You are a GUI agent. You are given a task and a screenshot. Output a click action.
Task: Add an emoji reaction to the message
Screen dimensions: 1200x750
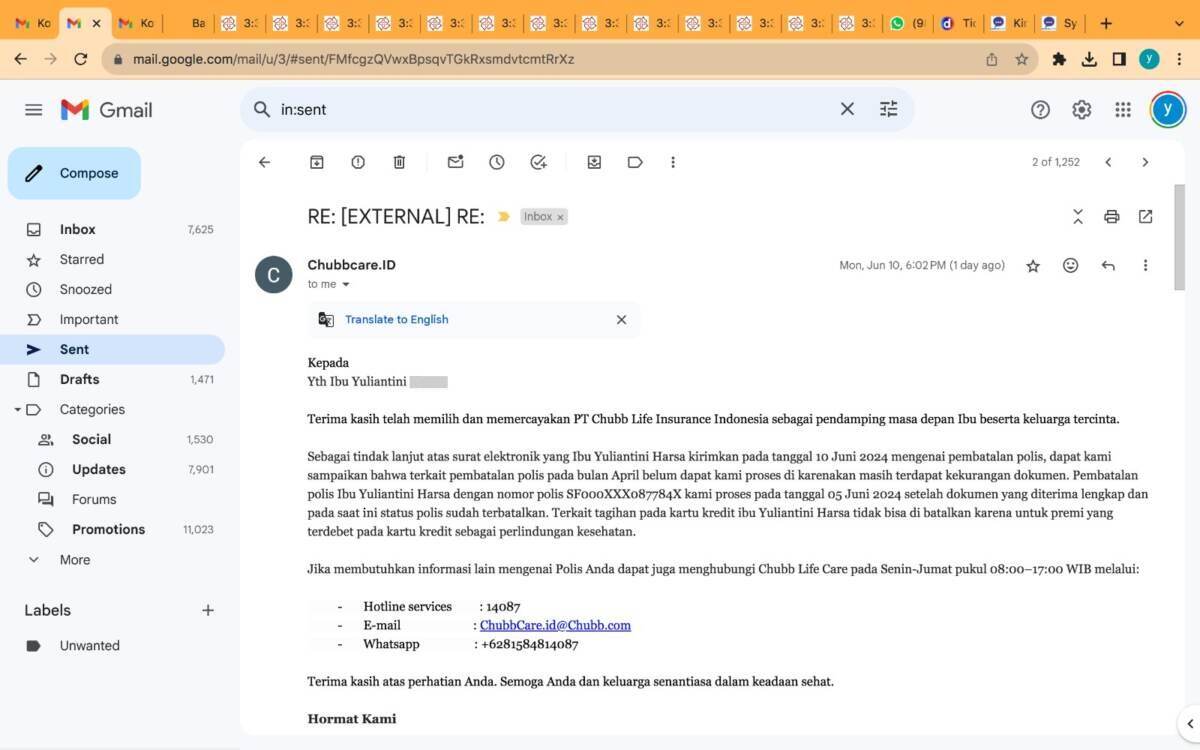click(1071, 266)
